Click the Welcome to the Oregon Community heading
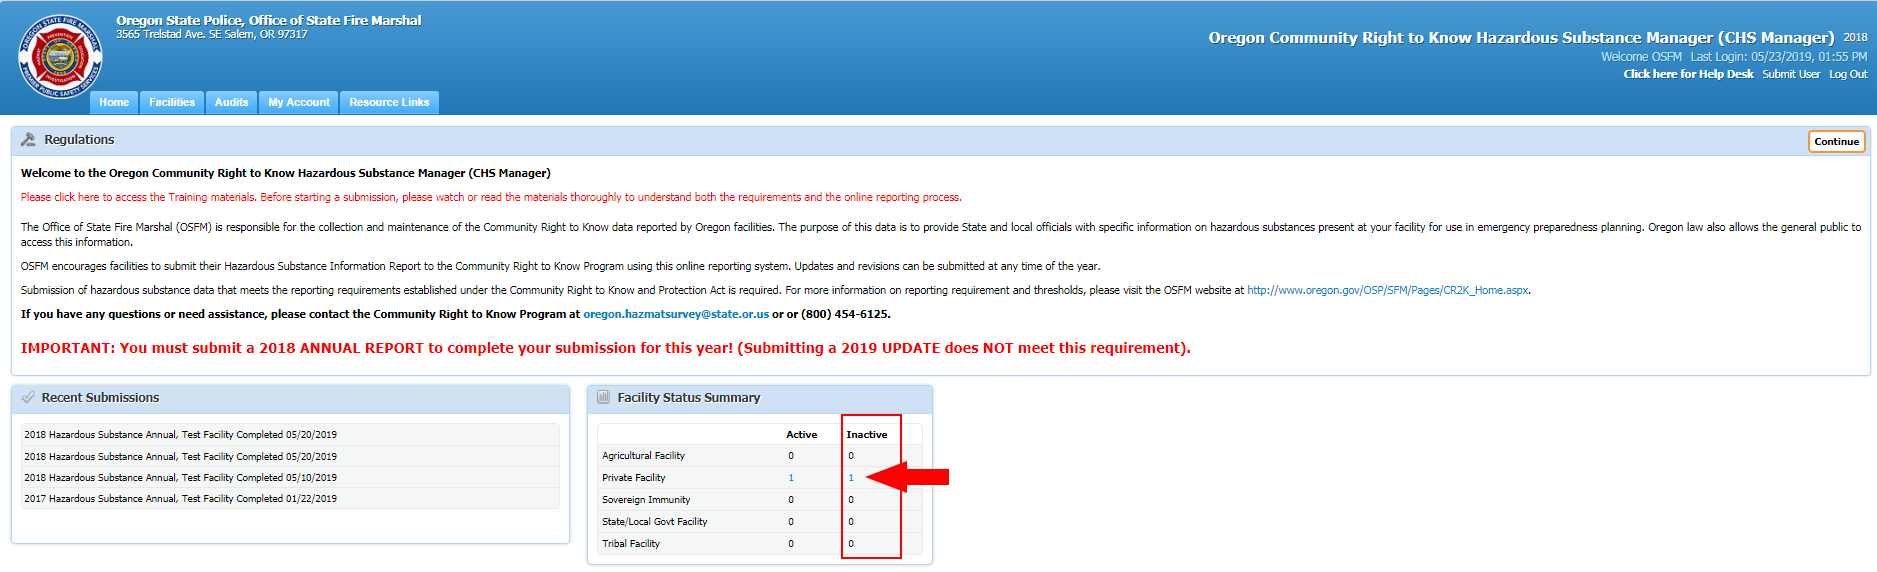This screenshot has height=572, width=1877. pyautogui.click(x=286, y=173)
